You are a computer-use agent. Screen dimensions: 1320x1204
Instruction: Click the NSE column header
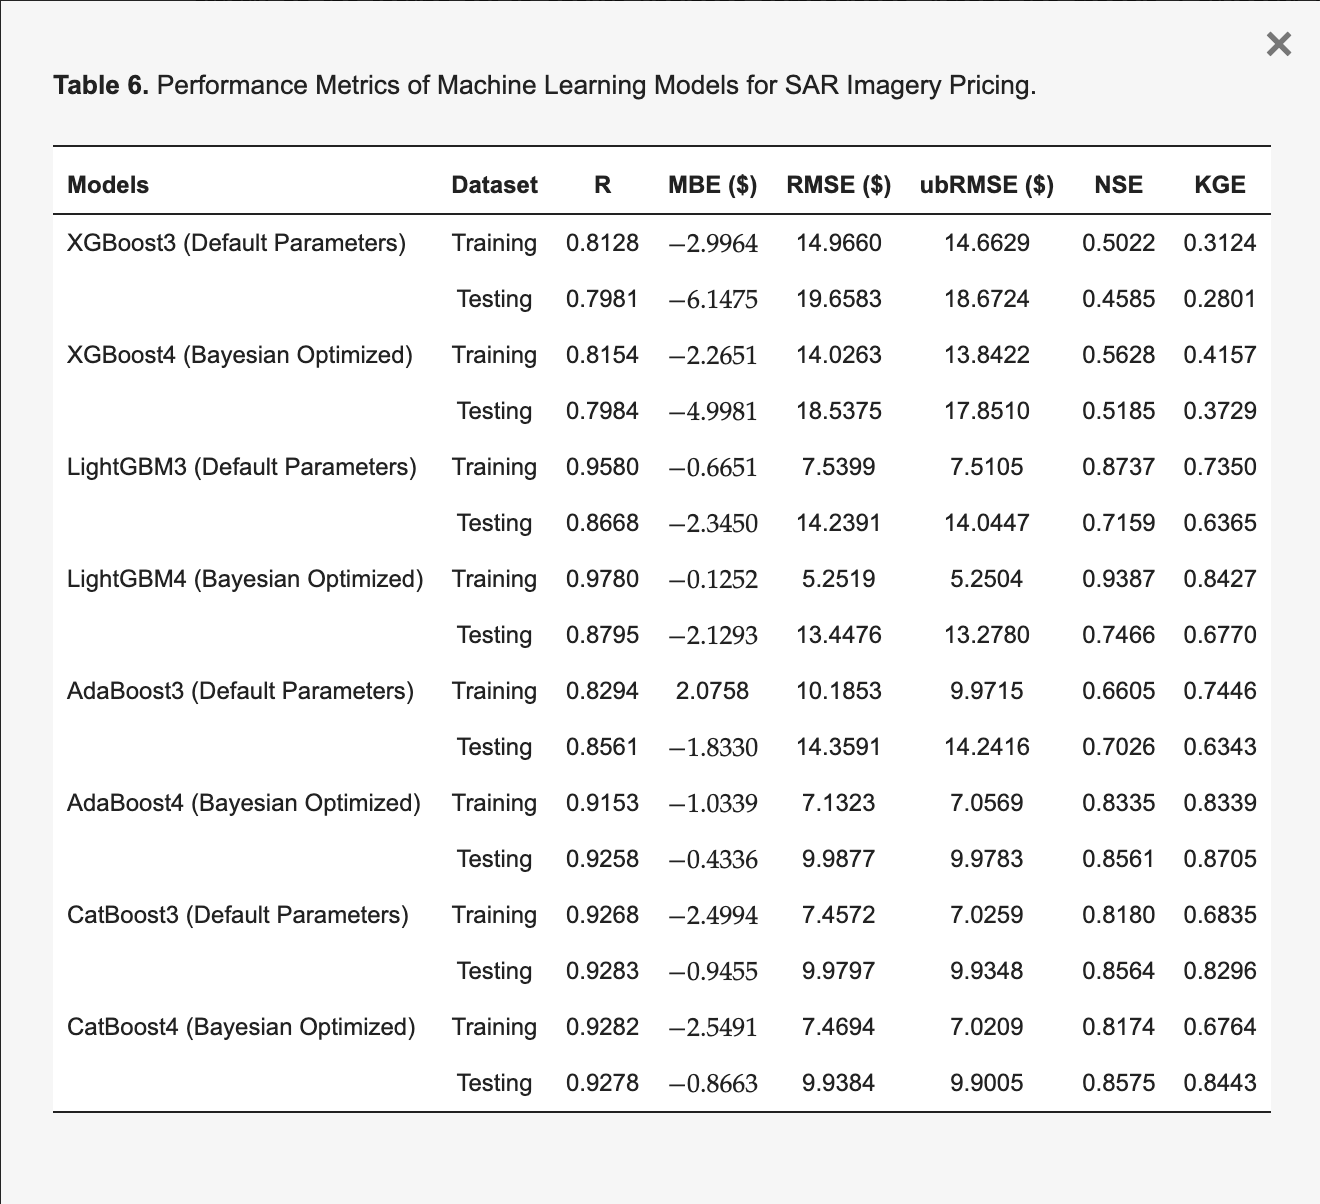(x=1118, y=185)
